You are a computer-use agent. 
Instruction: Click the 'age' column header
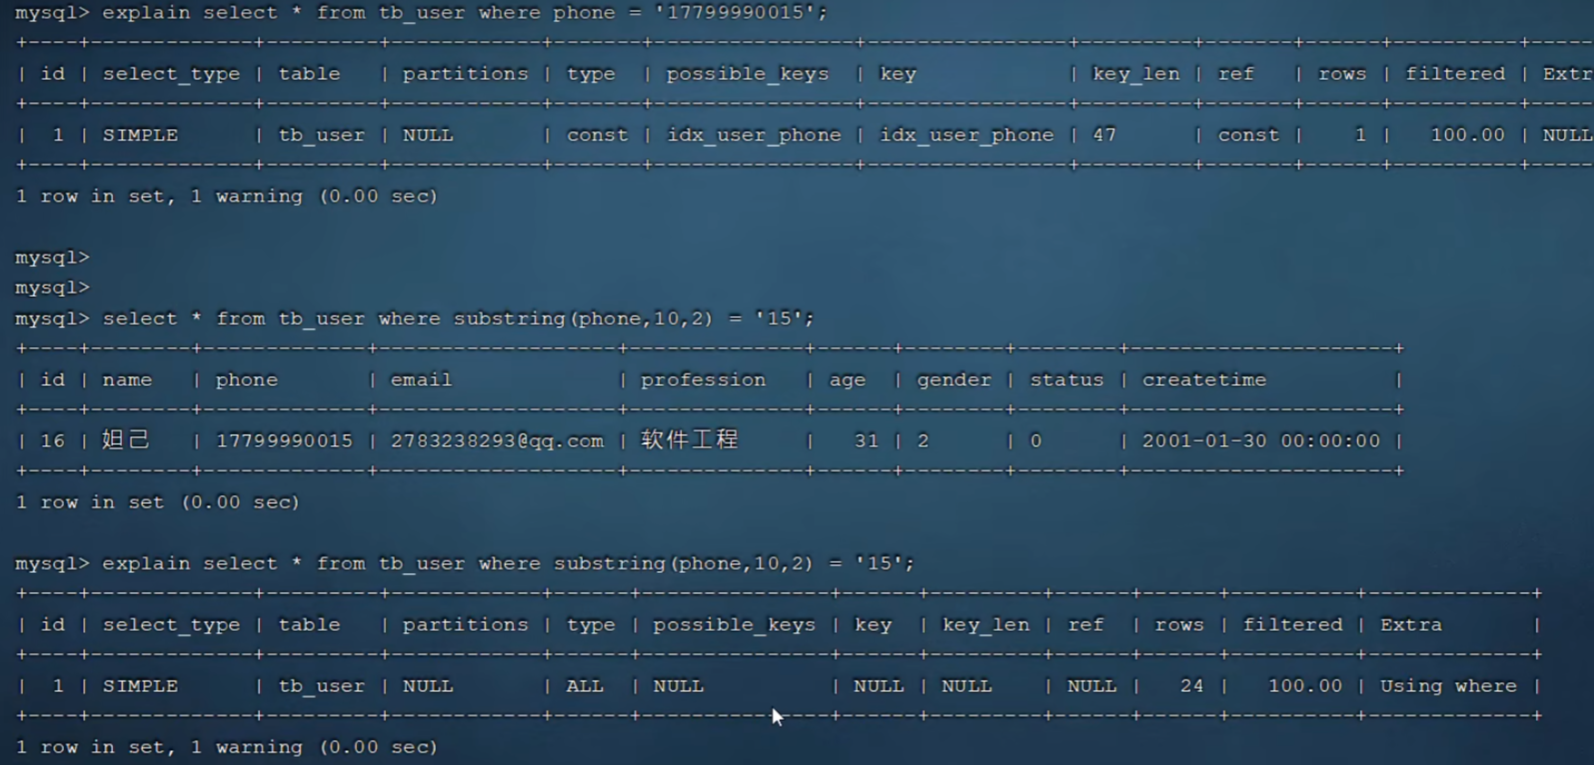pyautogui.click(x=847, y=381)
